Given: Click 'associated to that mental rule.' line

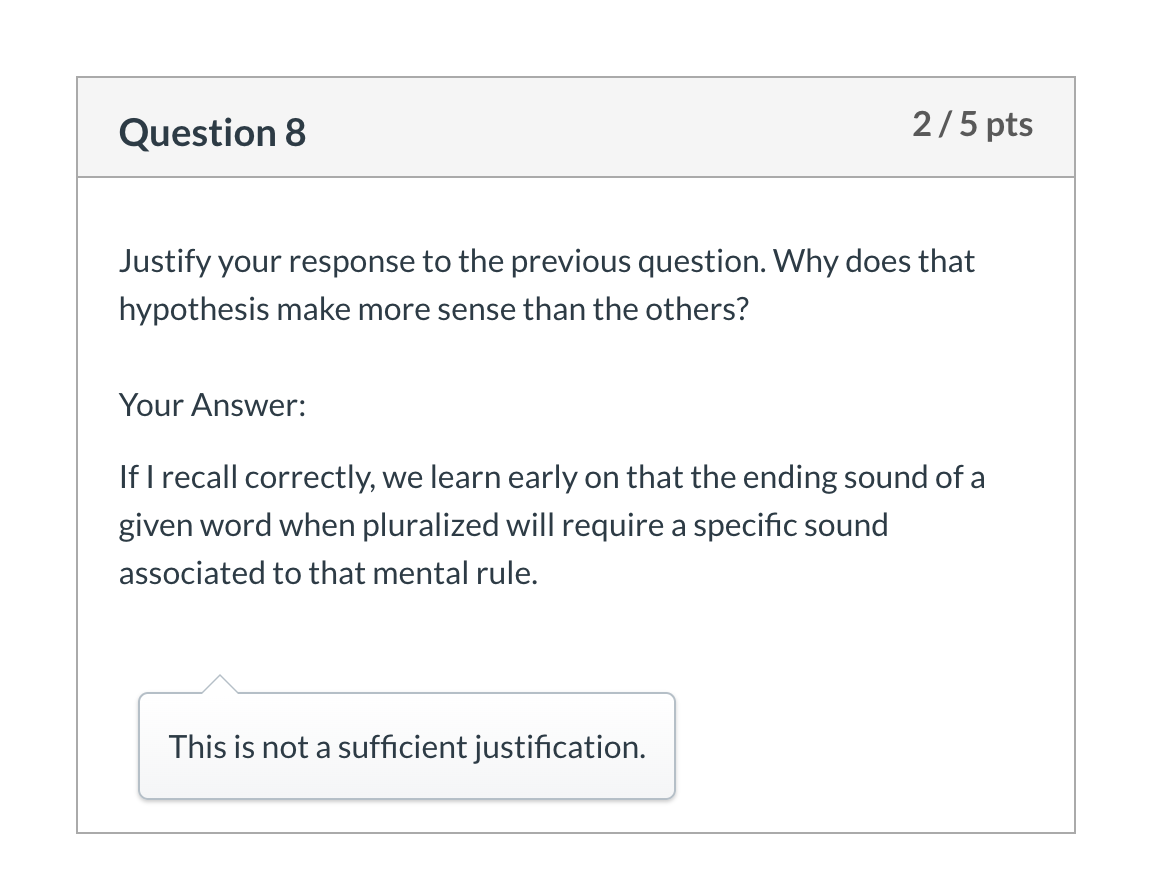Looking at the screenshot, I should (x=328, y=573).
